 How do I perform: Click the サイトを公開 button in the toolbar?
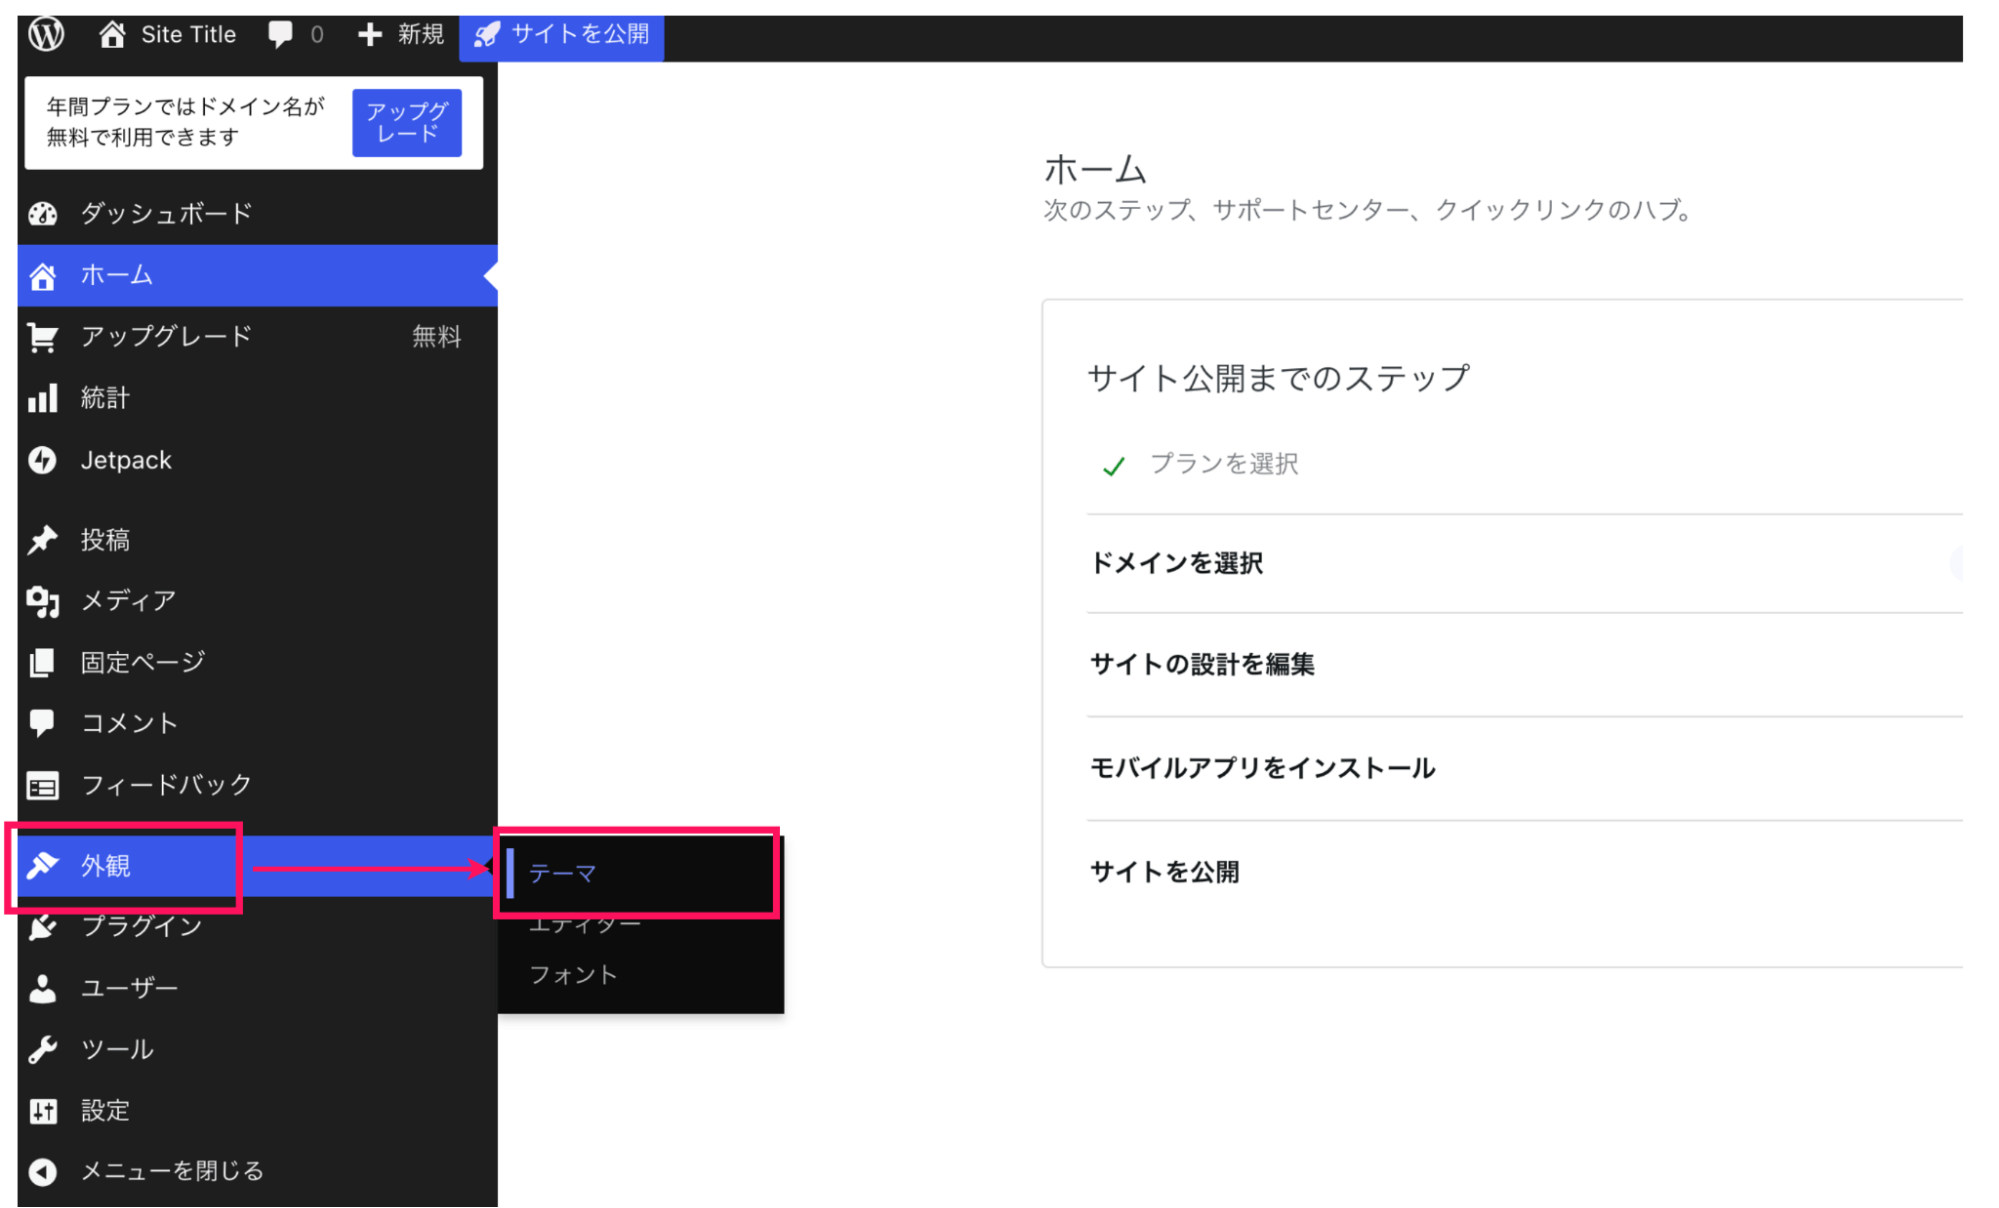[x=561, y=33]
